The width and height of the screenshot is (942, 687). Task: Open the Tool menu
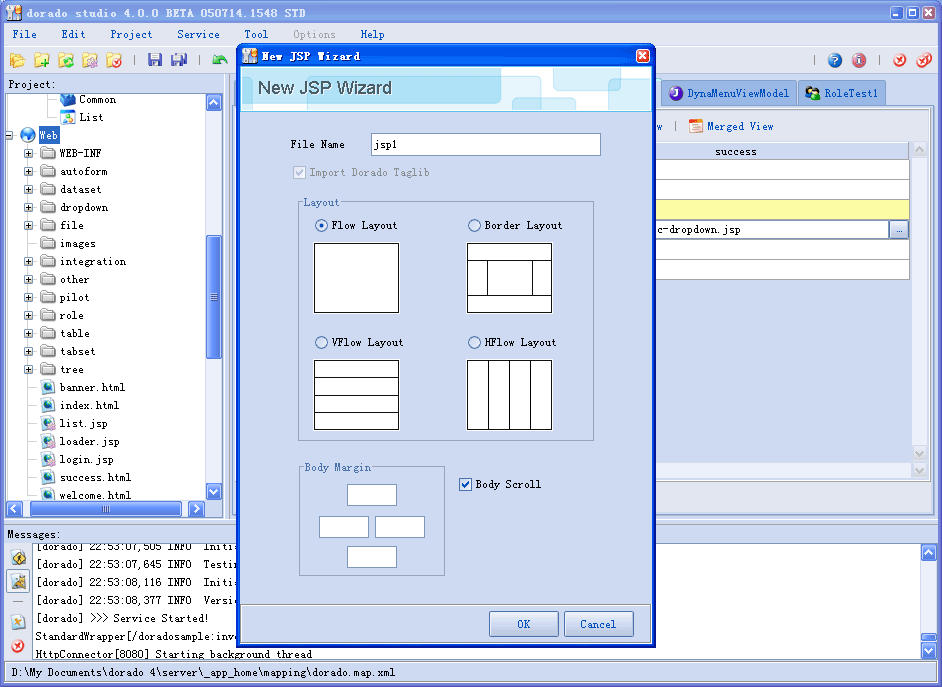point(257,34)
